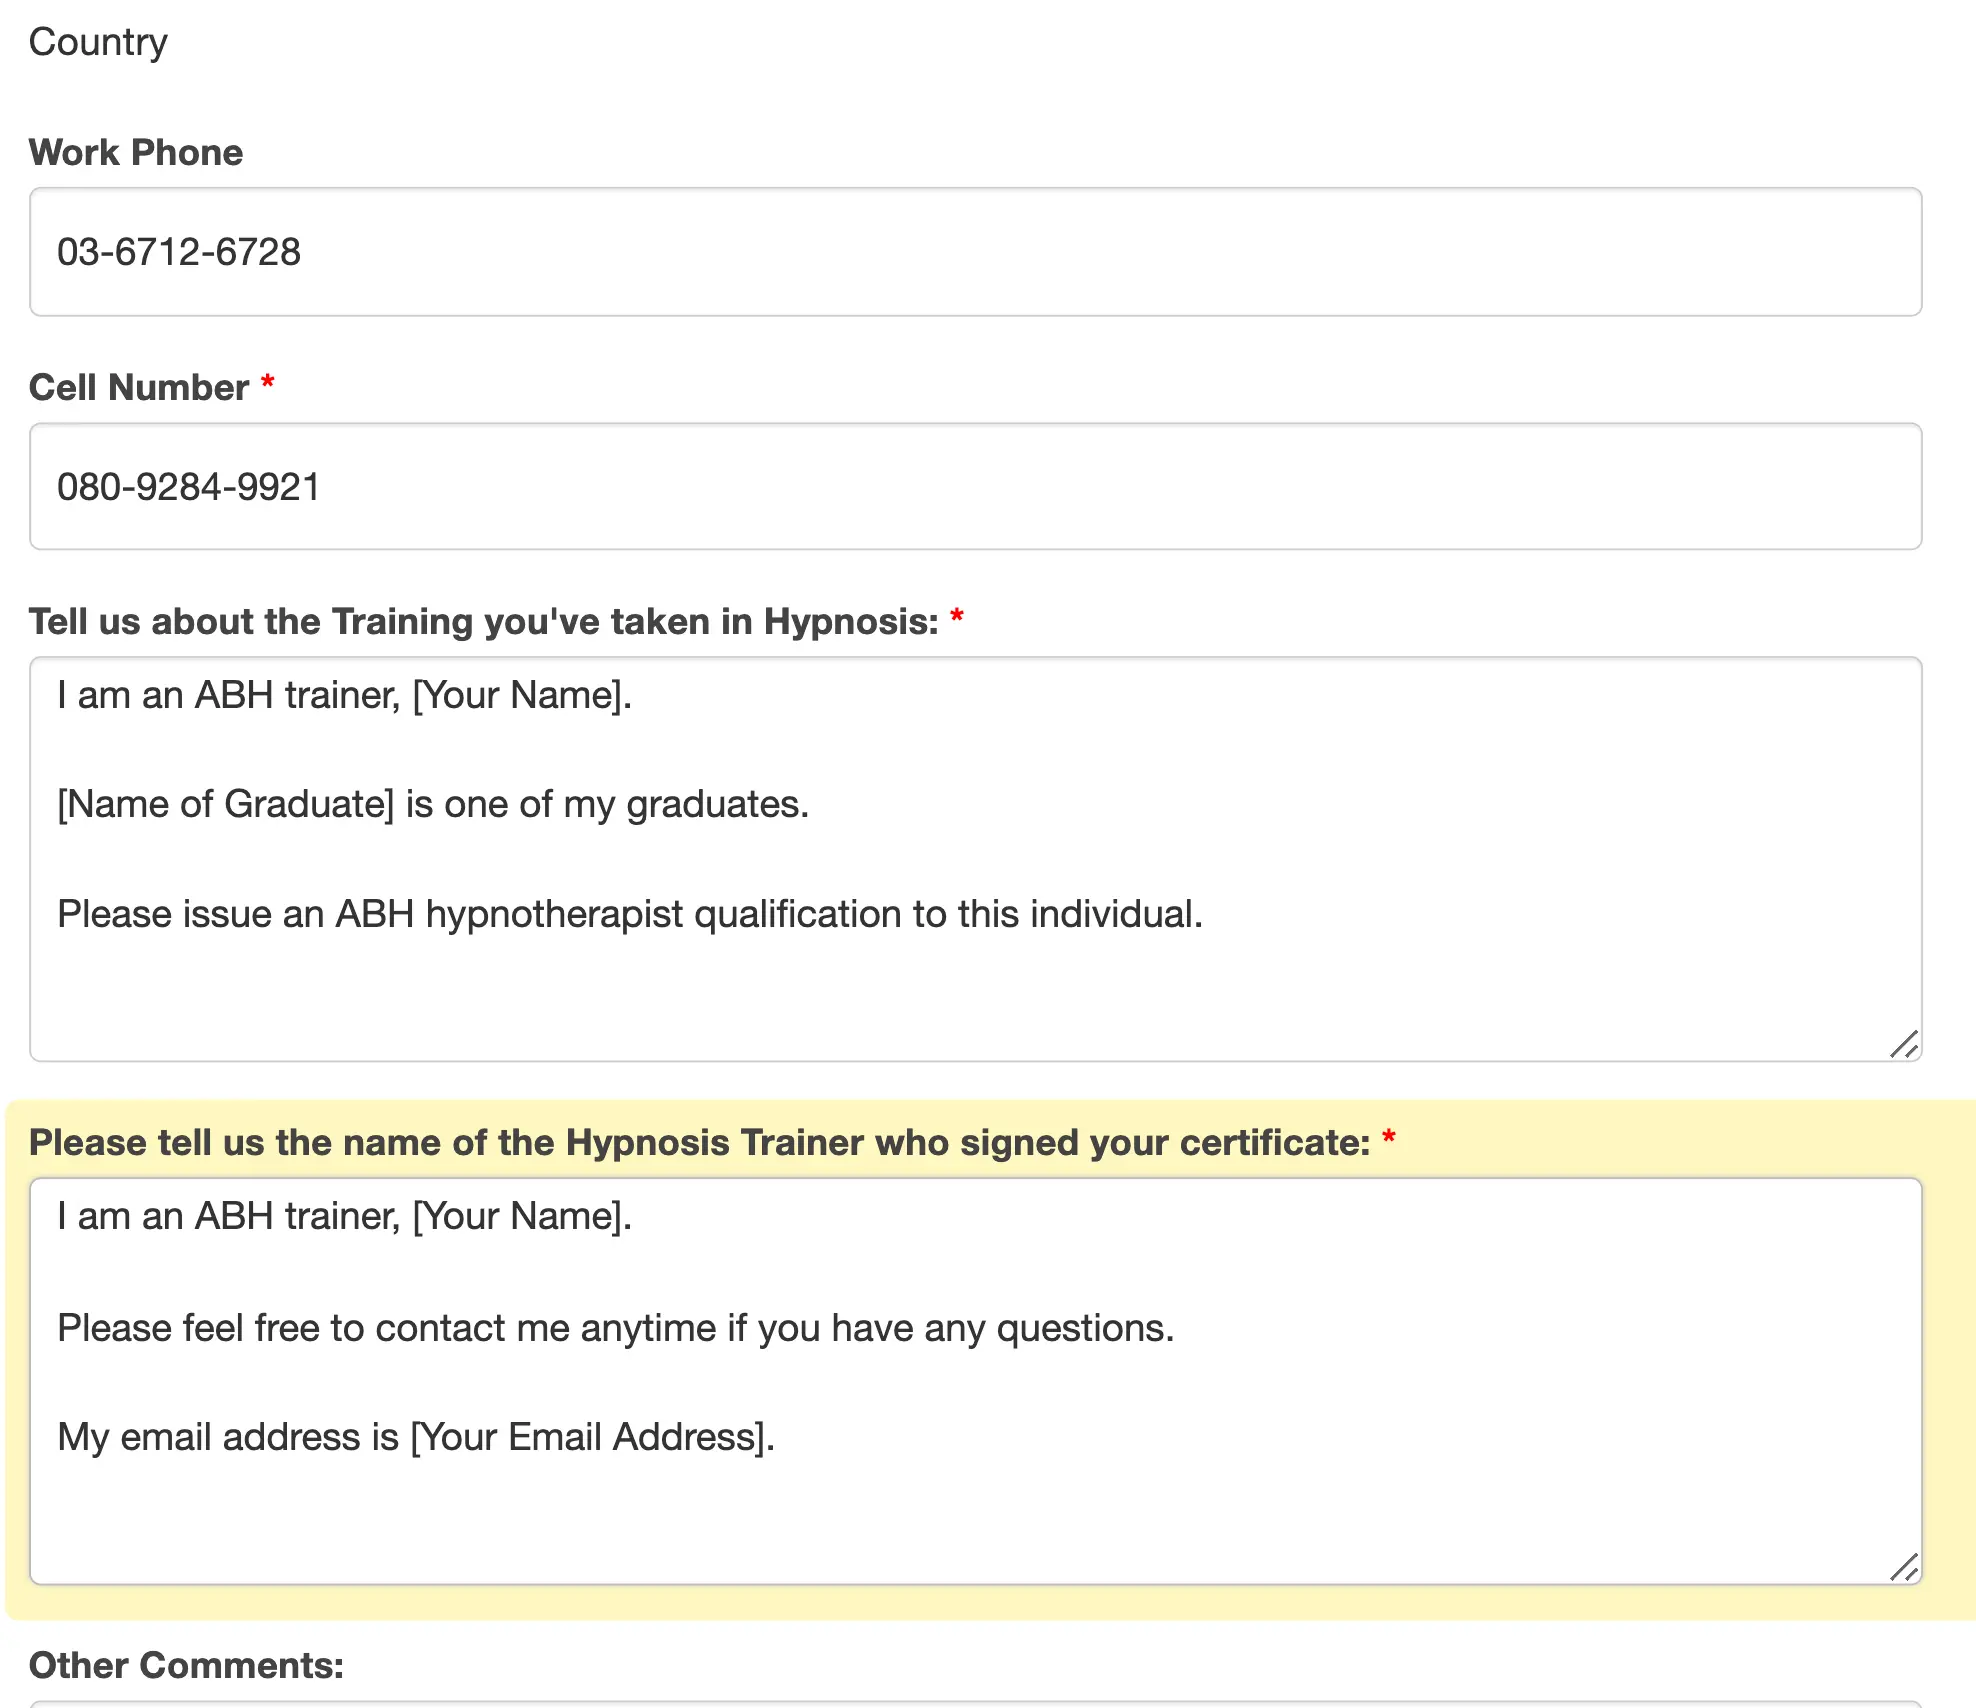
Task: Click the required asterisk after the signed certificate label
Action: point(1389,1139)
